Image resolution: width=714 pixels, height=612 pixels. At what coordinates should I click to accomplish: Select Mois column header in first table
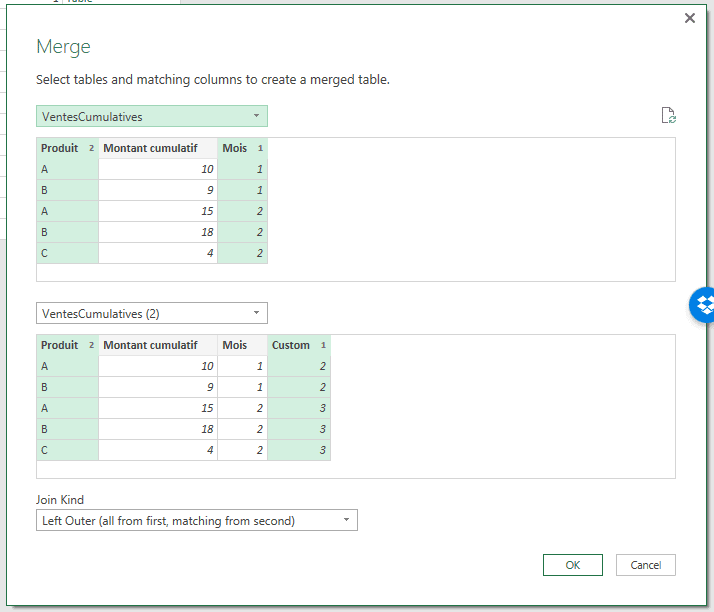235,148
